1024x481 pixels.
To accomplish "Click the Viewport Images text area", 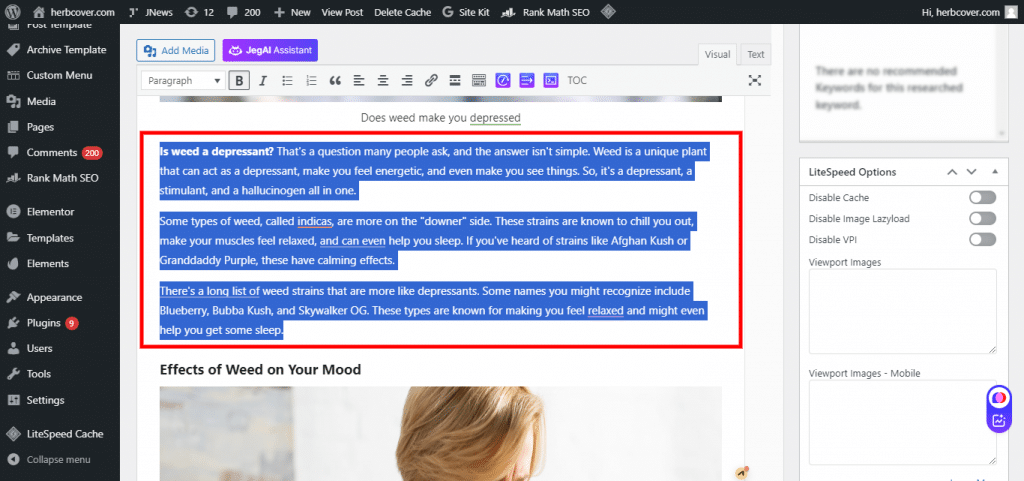I will (x=903, y=311).
